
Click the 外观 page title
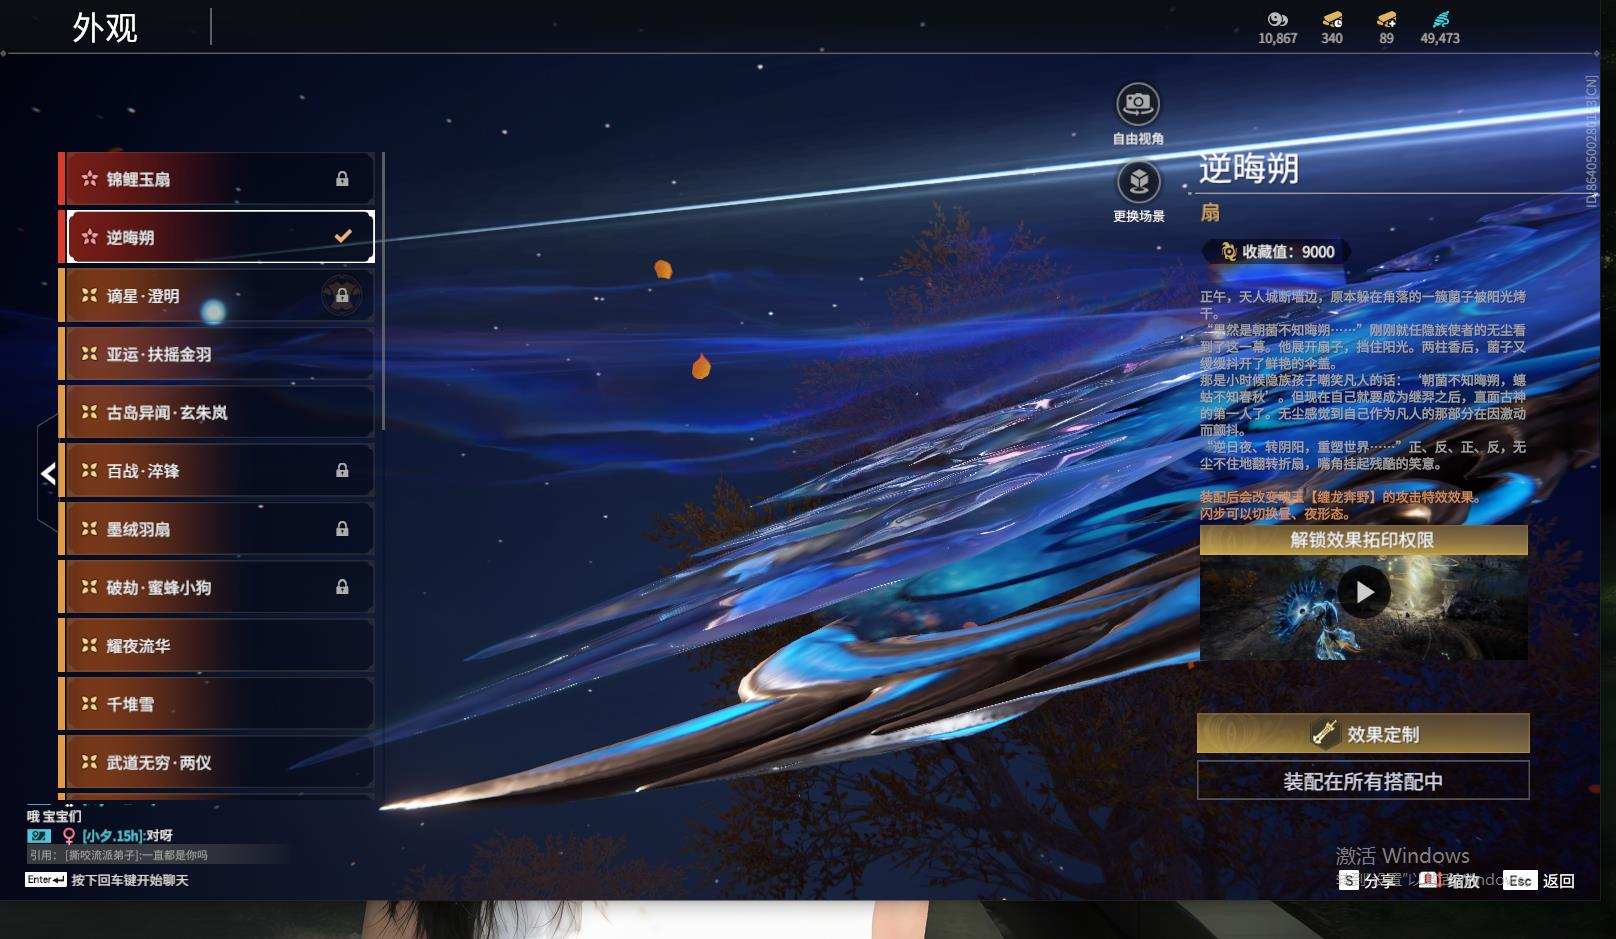coord(105,28)
